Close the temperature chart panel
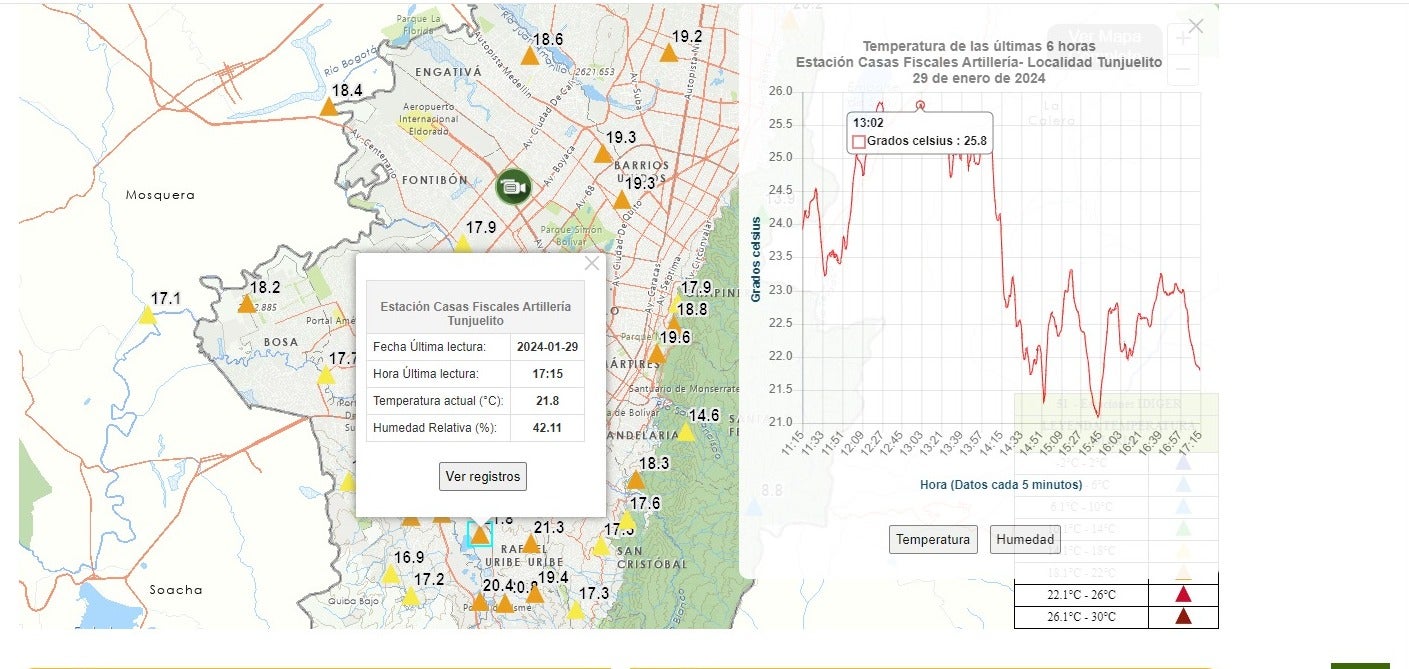 coord(1196,25)
